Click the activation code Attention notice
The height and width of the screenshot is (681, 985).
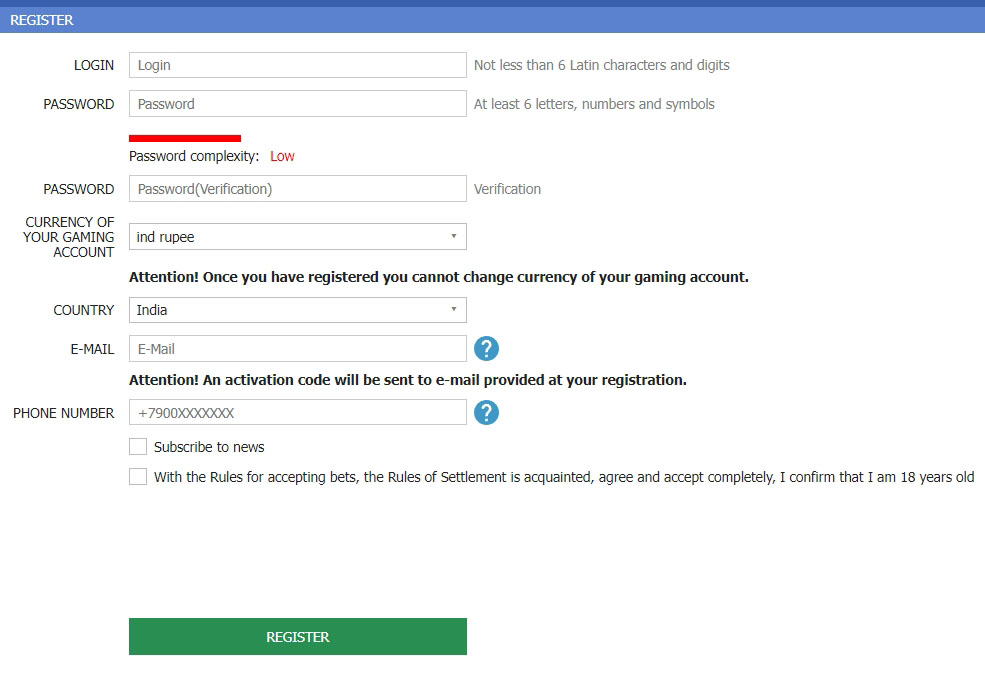[408, 380]
